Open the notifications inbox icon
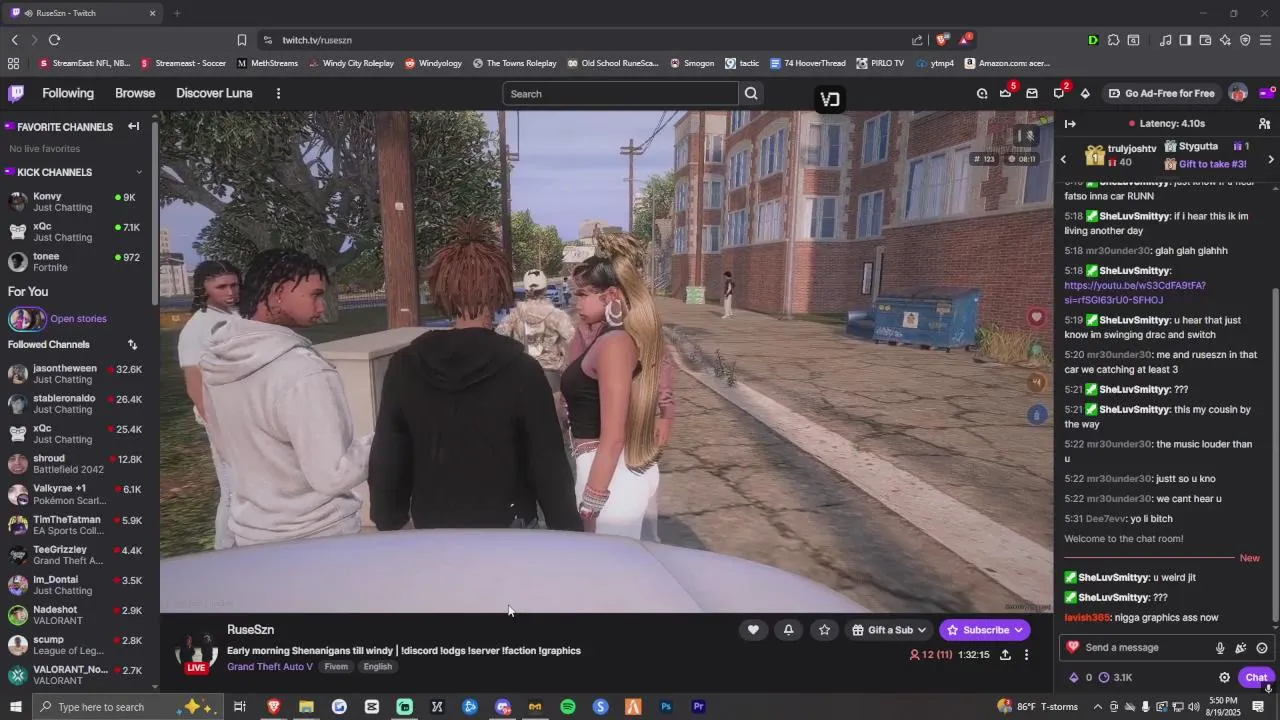 pos(1032,93)
